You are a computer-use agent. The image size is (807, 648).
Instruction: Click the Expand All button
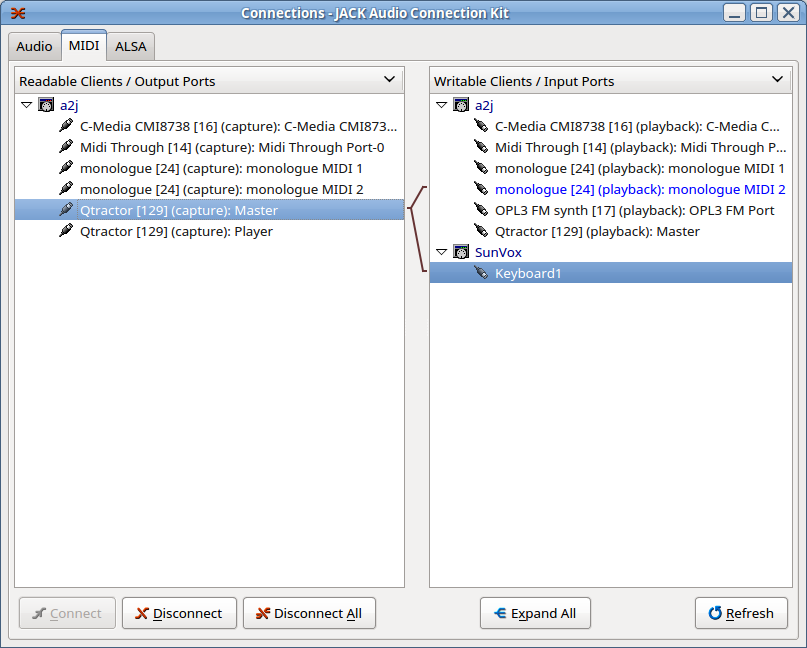coord(535,613)
